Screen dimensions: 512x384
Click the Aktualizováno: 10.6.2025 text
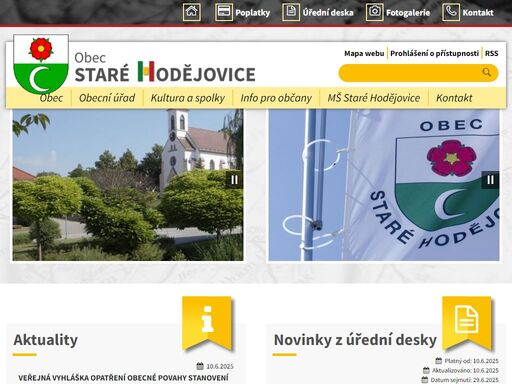465,370
